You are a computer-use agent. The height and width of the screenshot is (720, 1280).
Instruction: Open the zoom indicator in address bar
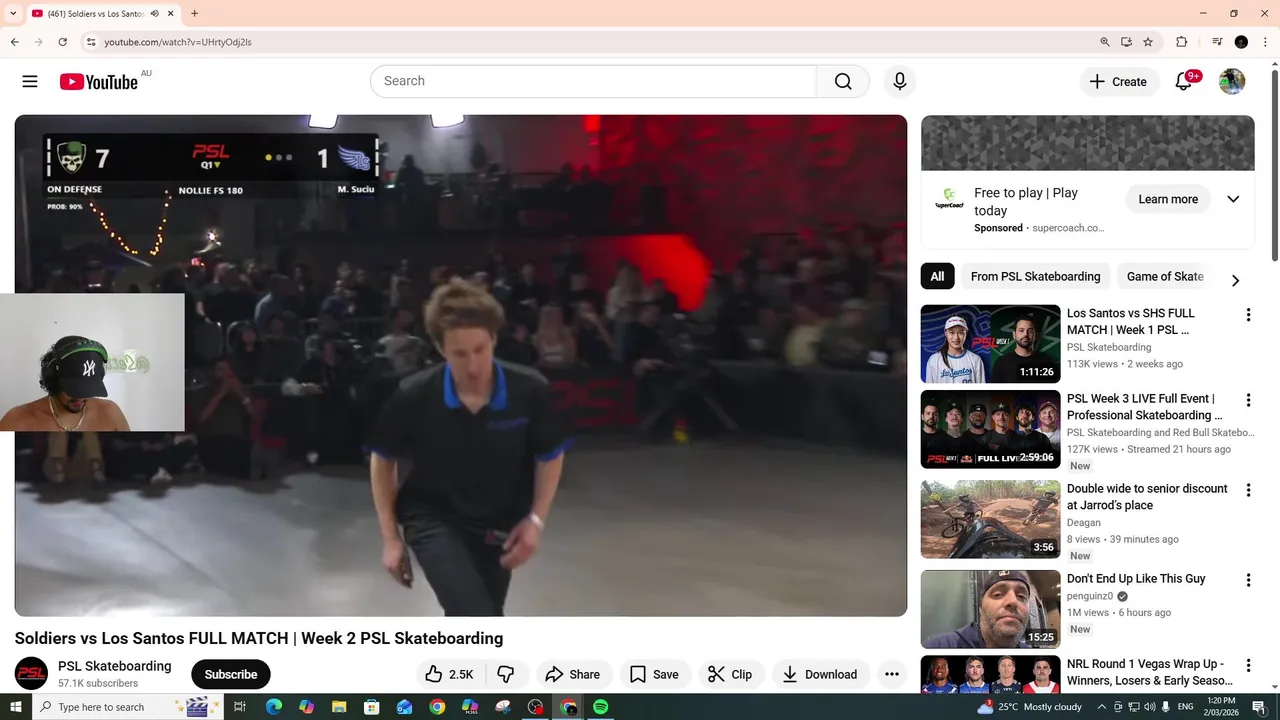point(1105,42)
